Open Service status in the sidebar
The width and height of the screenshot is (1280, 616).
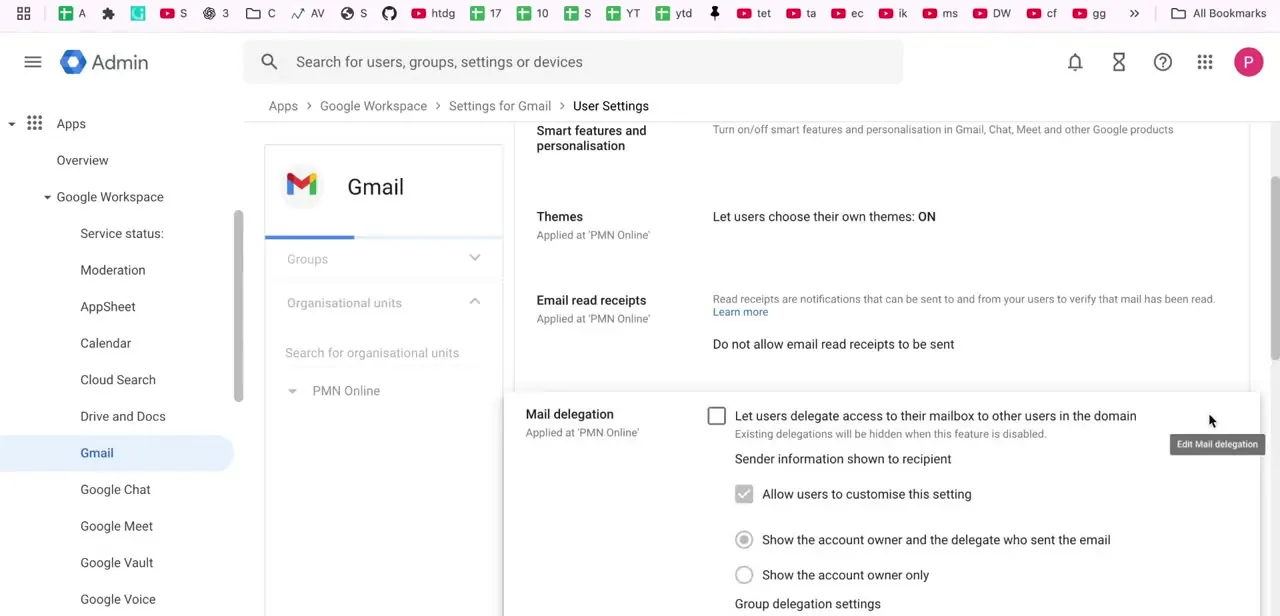(x=122, y=233)
